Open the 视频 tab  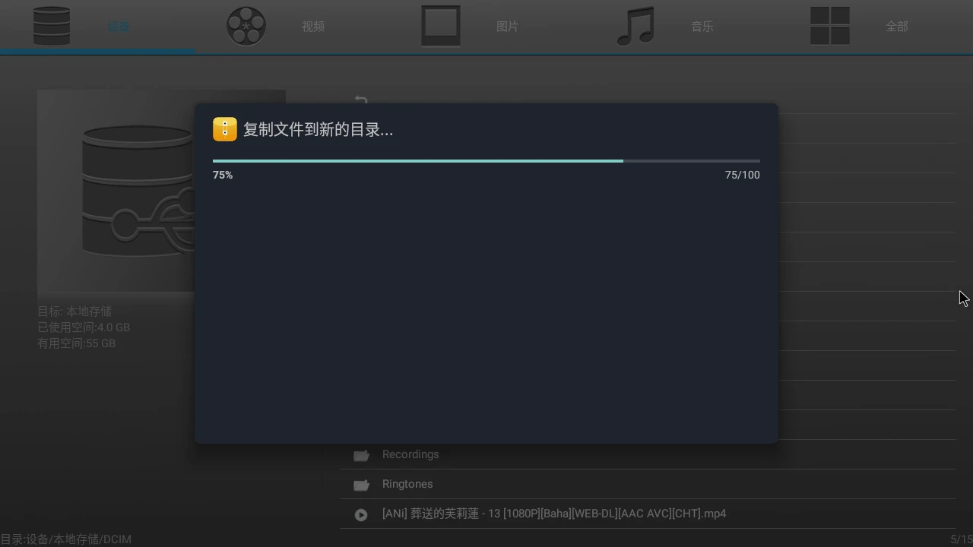coord(313,27)
